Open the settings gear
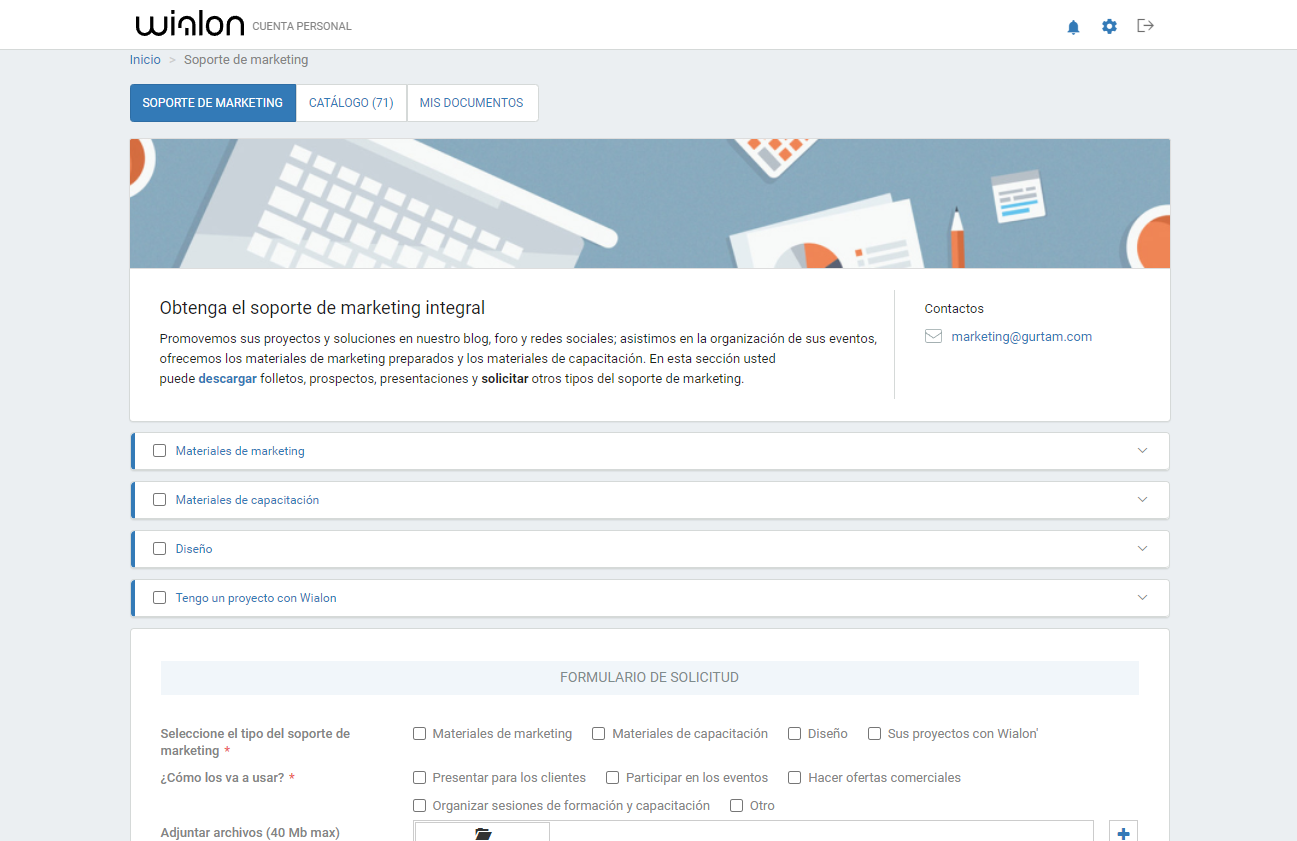1297x841 pixels. pos(1109,27)
